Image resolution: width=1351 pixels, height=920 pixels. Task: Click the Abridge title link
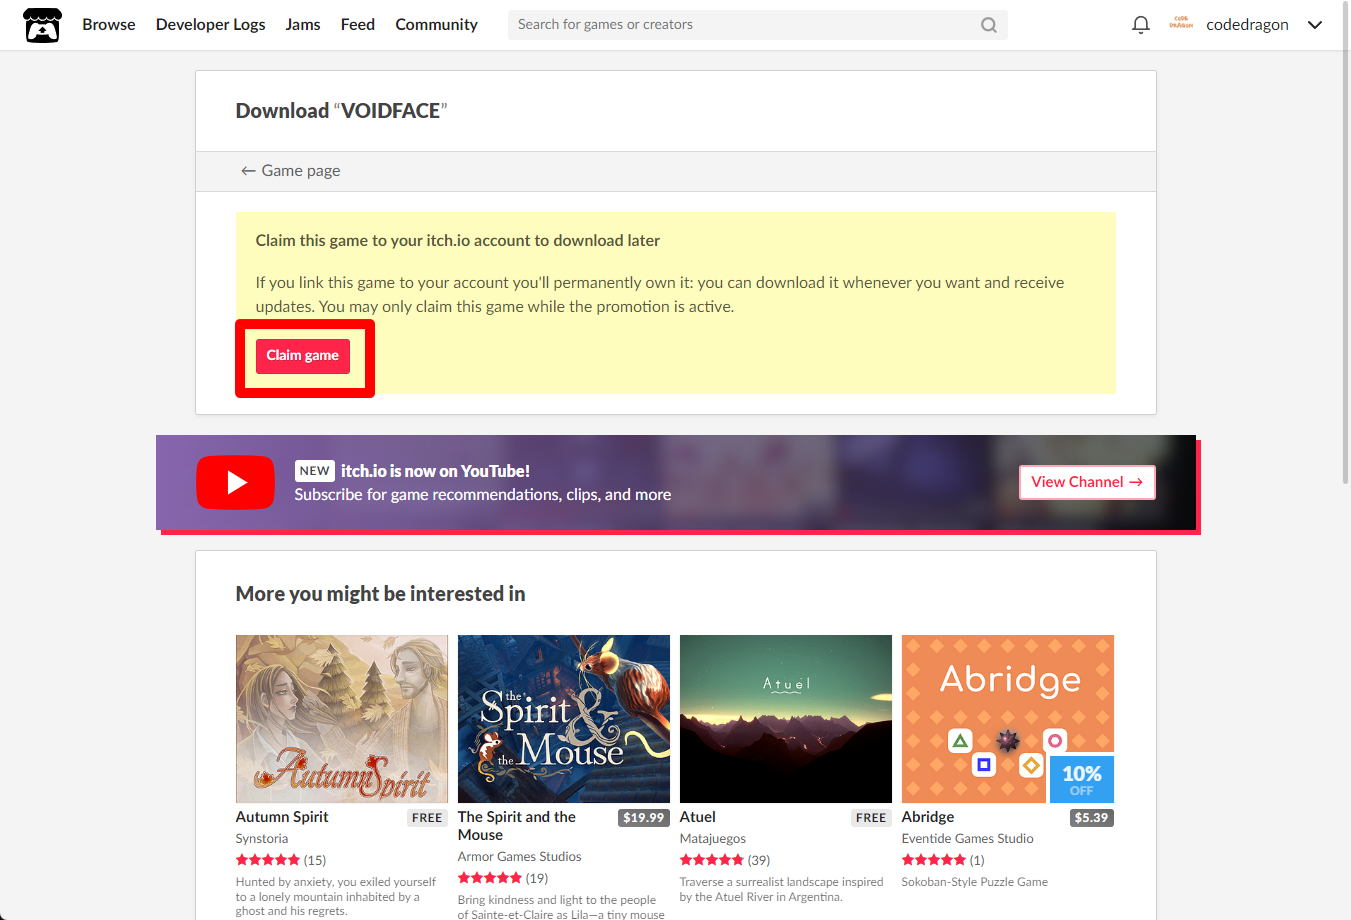[928, 817]
